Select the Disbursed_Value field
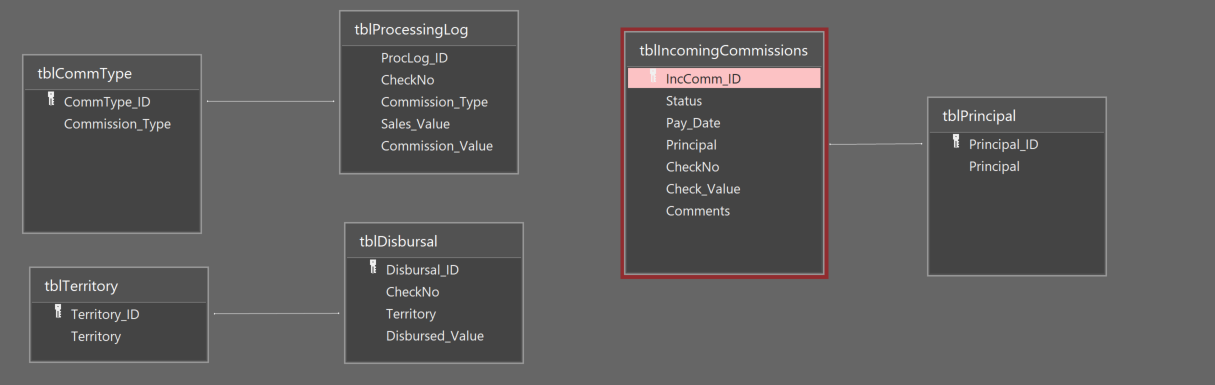 [434, 336]
